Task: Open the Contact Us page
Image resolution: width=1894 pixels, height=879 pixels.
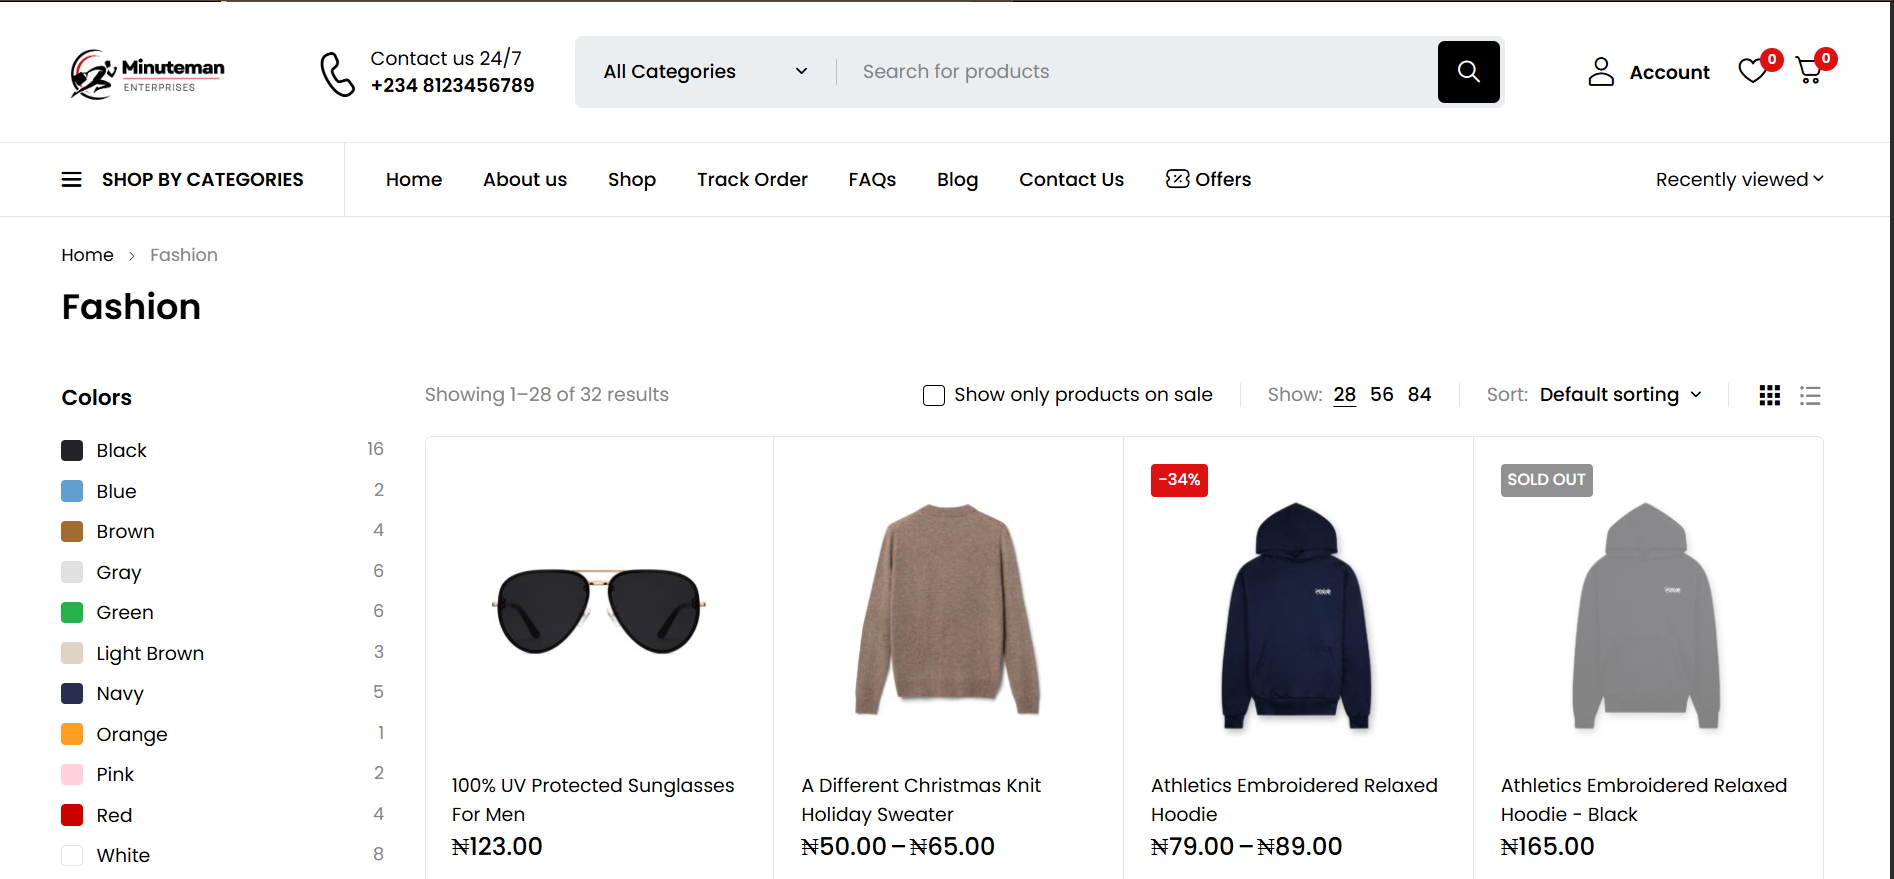Action: coord(1071,180)
